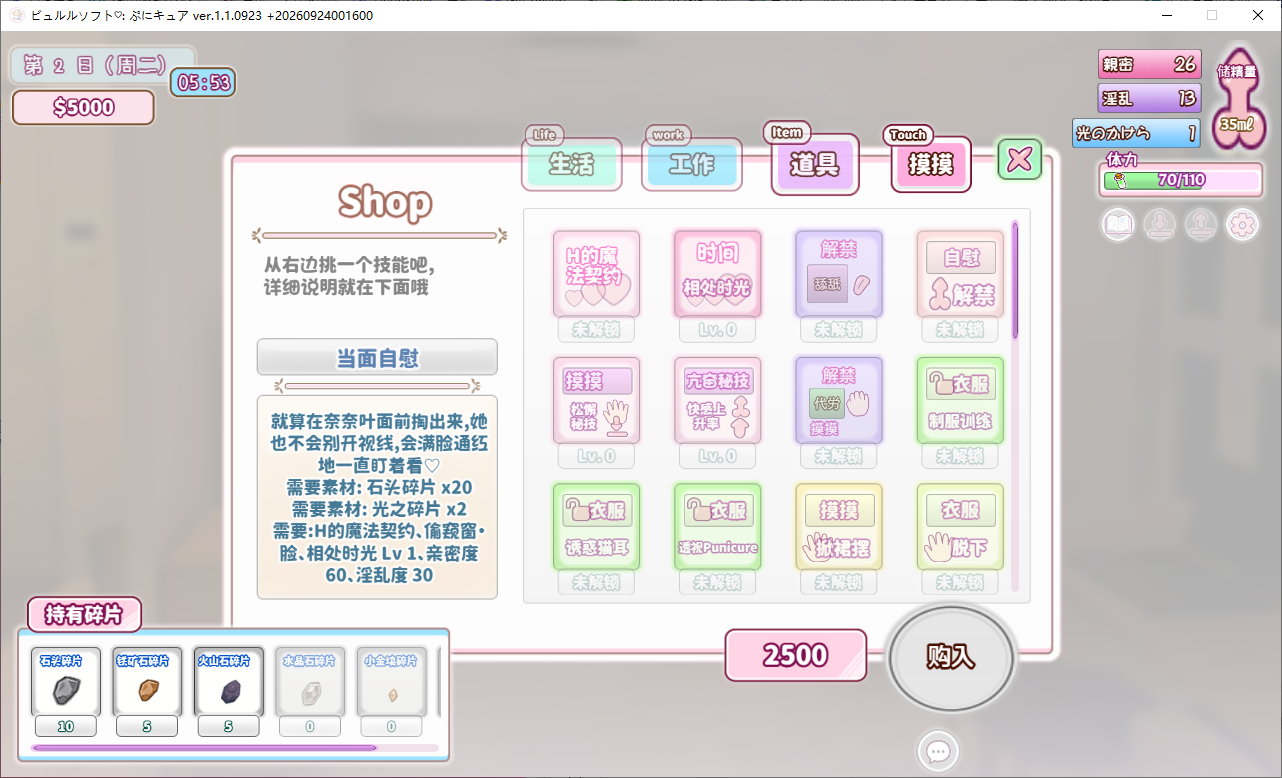The image size is (1282, 778).
Task: Select the 摸摸 掀裙摆 skill tile
Action: coord(839,527)
